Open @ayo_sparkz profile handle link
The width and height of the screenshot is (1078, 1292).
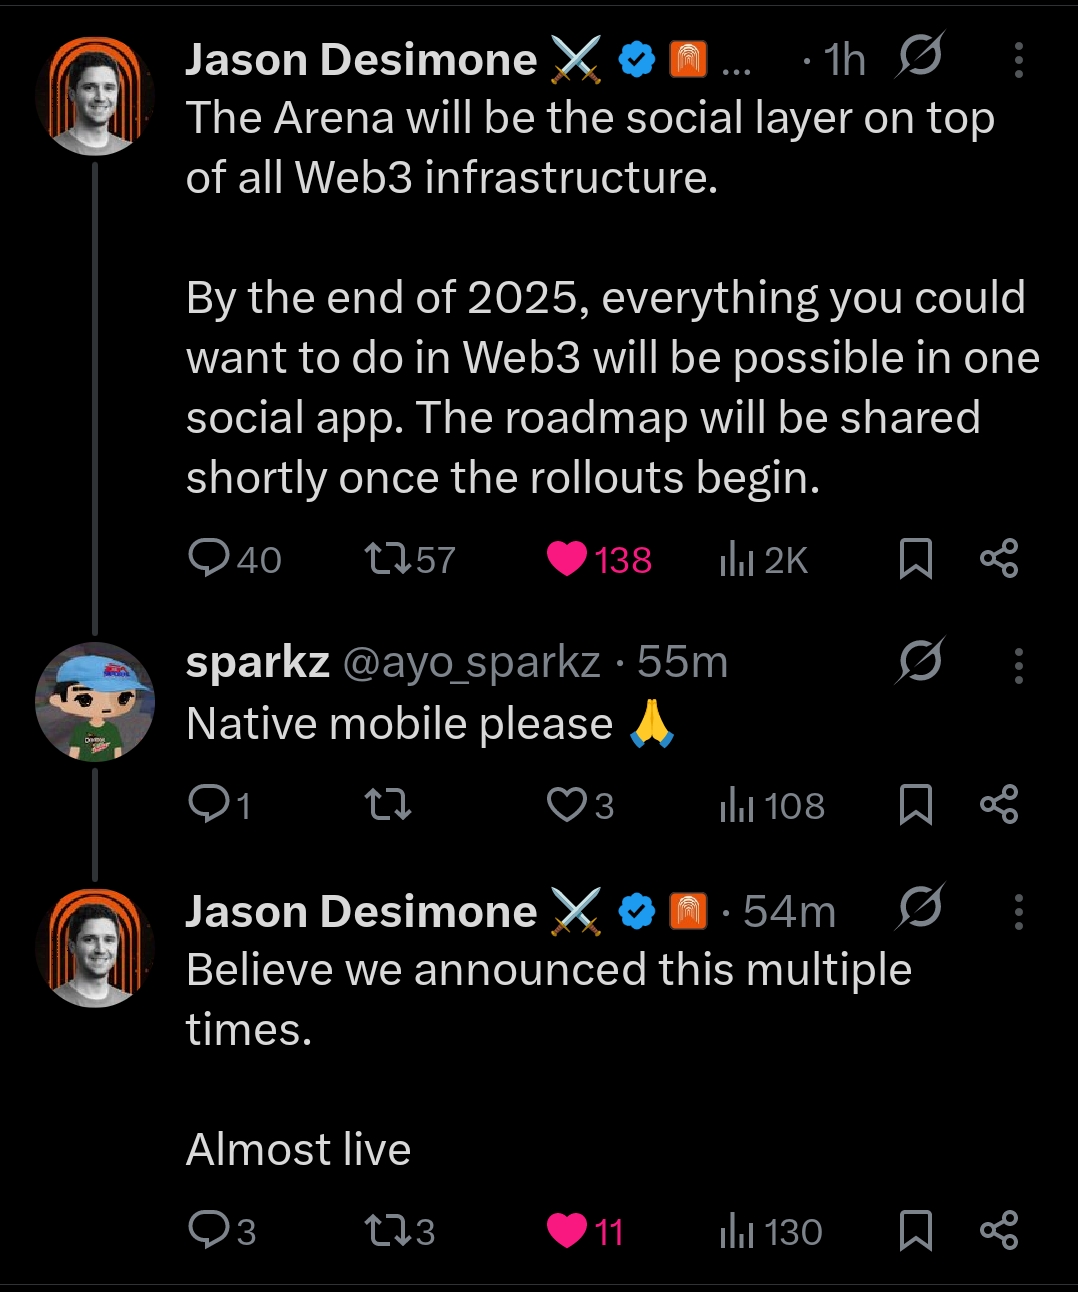click(471, 662)
